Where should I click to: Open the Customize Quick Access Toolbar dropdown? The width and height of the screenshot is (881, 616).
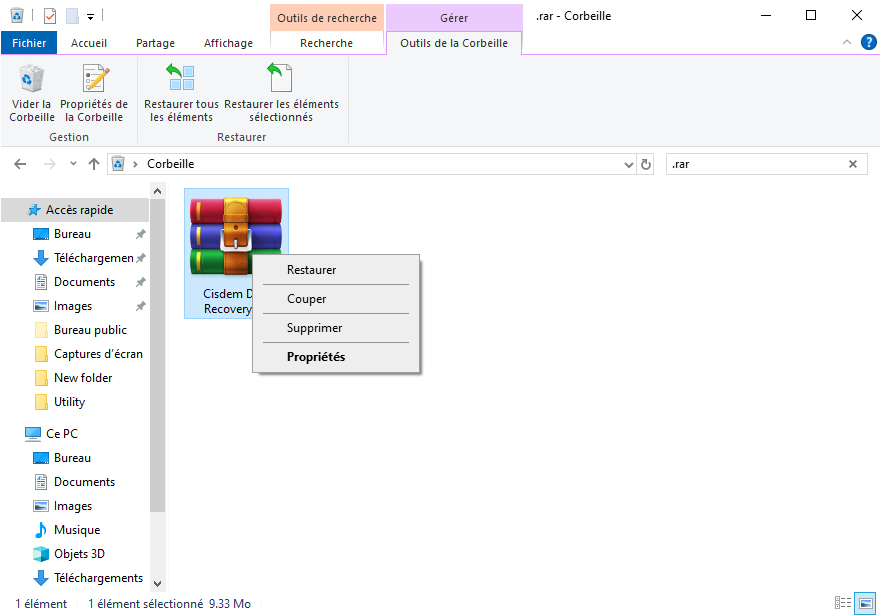point(90,17)
